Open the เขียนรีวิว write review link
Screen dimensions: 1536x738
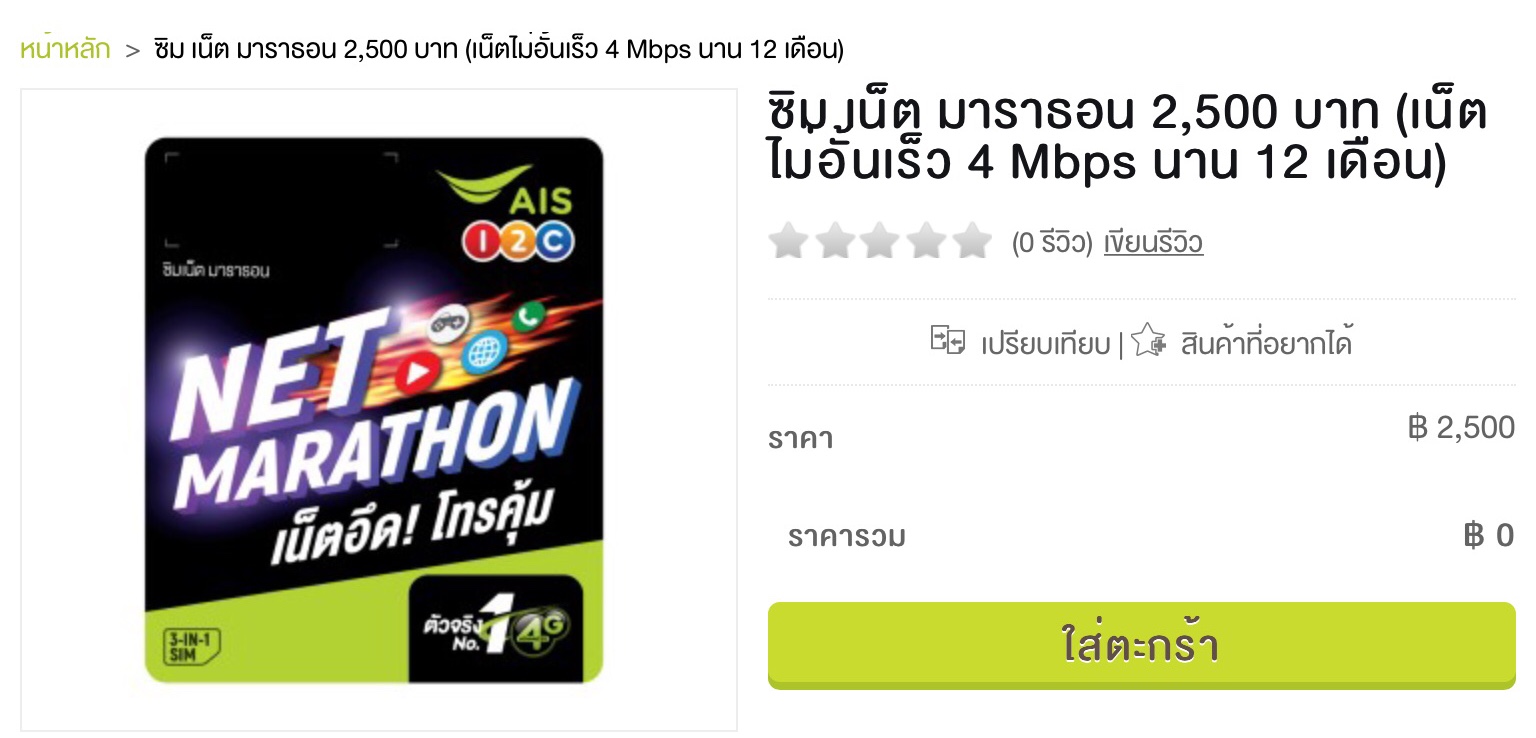(1153, 243)
